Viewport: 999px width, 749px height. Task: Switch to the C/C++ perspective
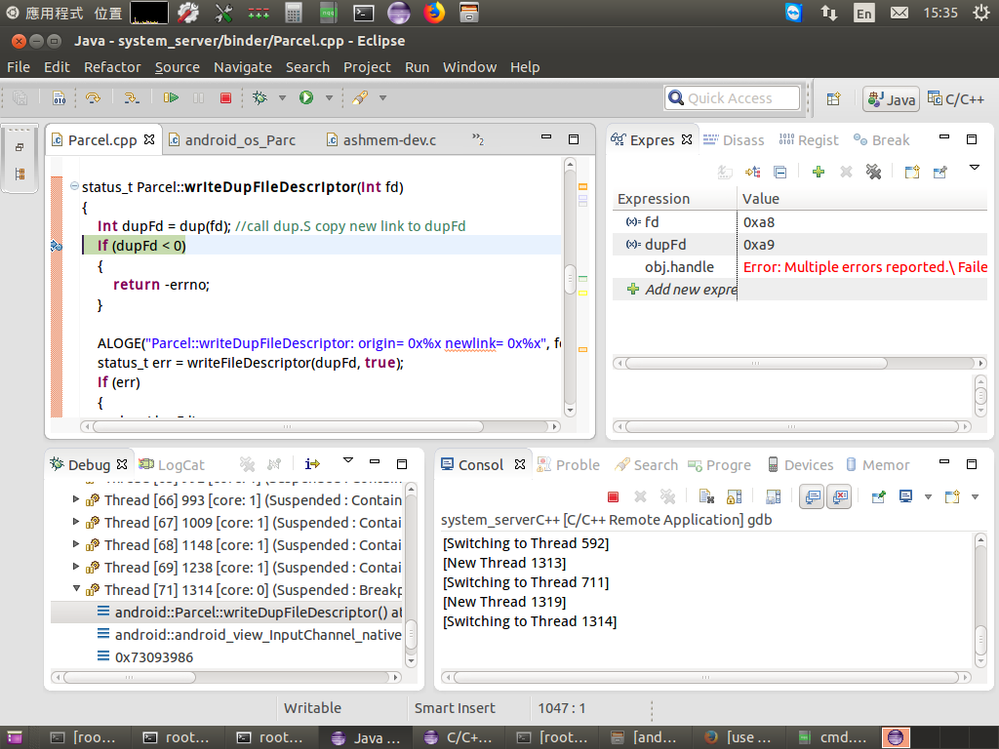(x=956, y=99)
